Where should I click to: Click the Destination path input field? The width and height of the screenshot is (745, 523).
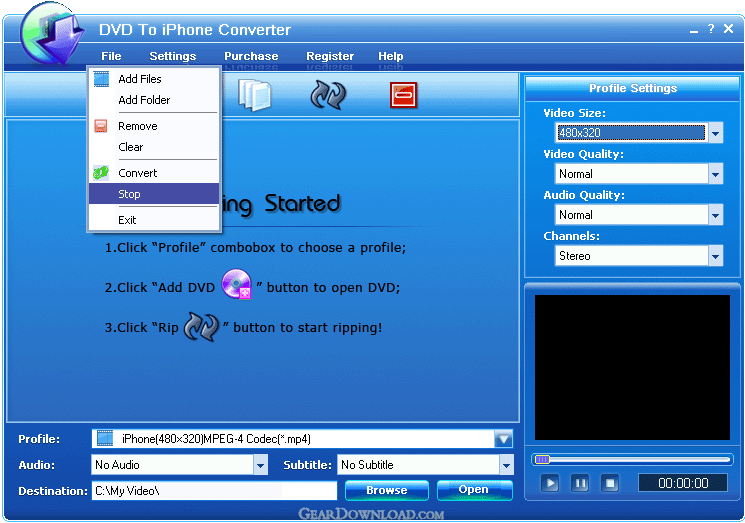pyautogui.click(x=214, y=491)
